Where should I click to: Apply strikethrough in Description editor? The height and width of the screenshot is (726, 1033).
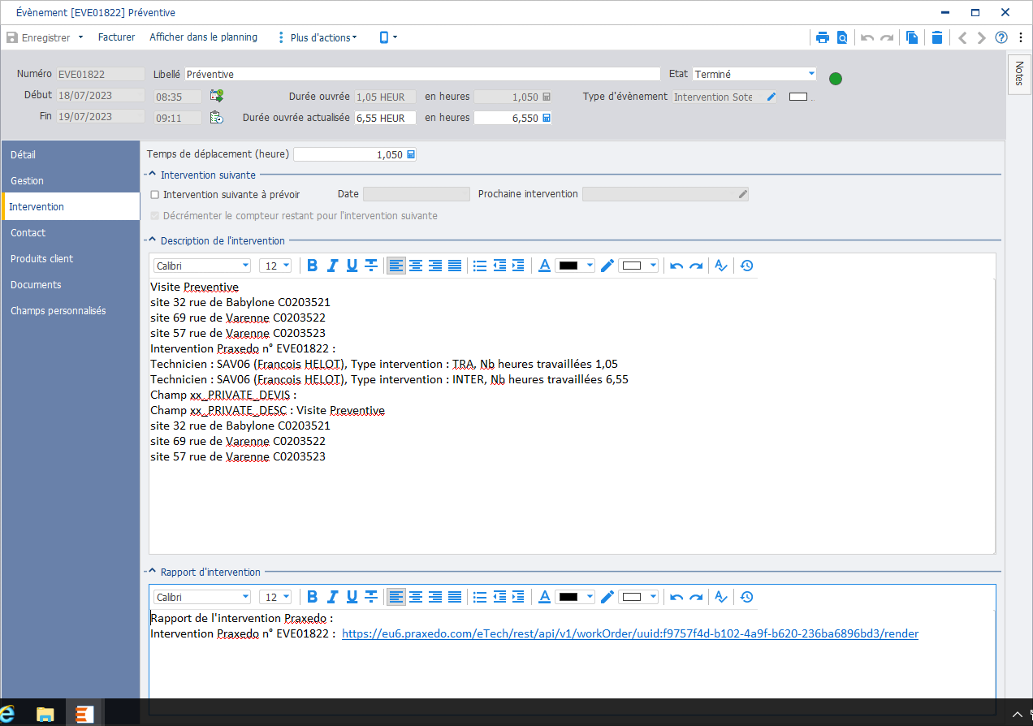[372, 265]
